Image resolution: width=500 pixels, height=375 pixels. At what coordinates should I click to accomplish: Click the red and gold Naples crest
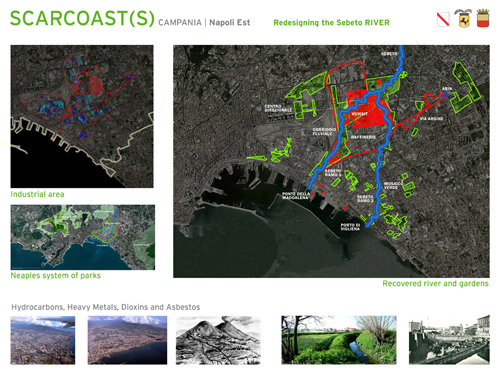point(483,18)
